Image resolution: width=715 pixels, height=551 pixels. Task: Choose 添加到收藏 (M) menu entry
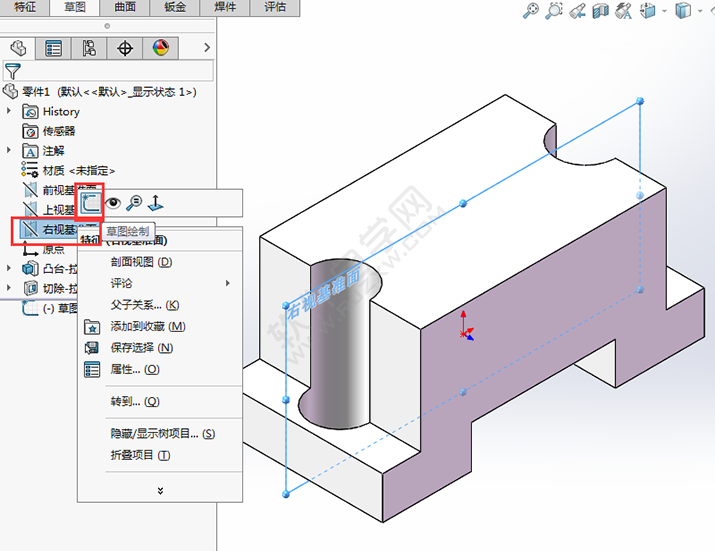[160, 326]
